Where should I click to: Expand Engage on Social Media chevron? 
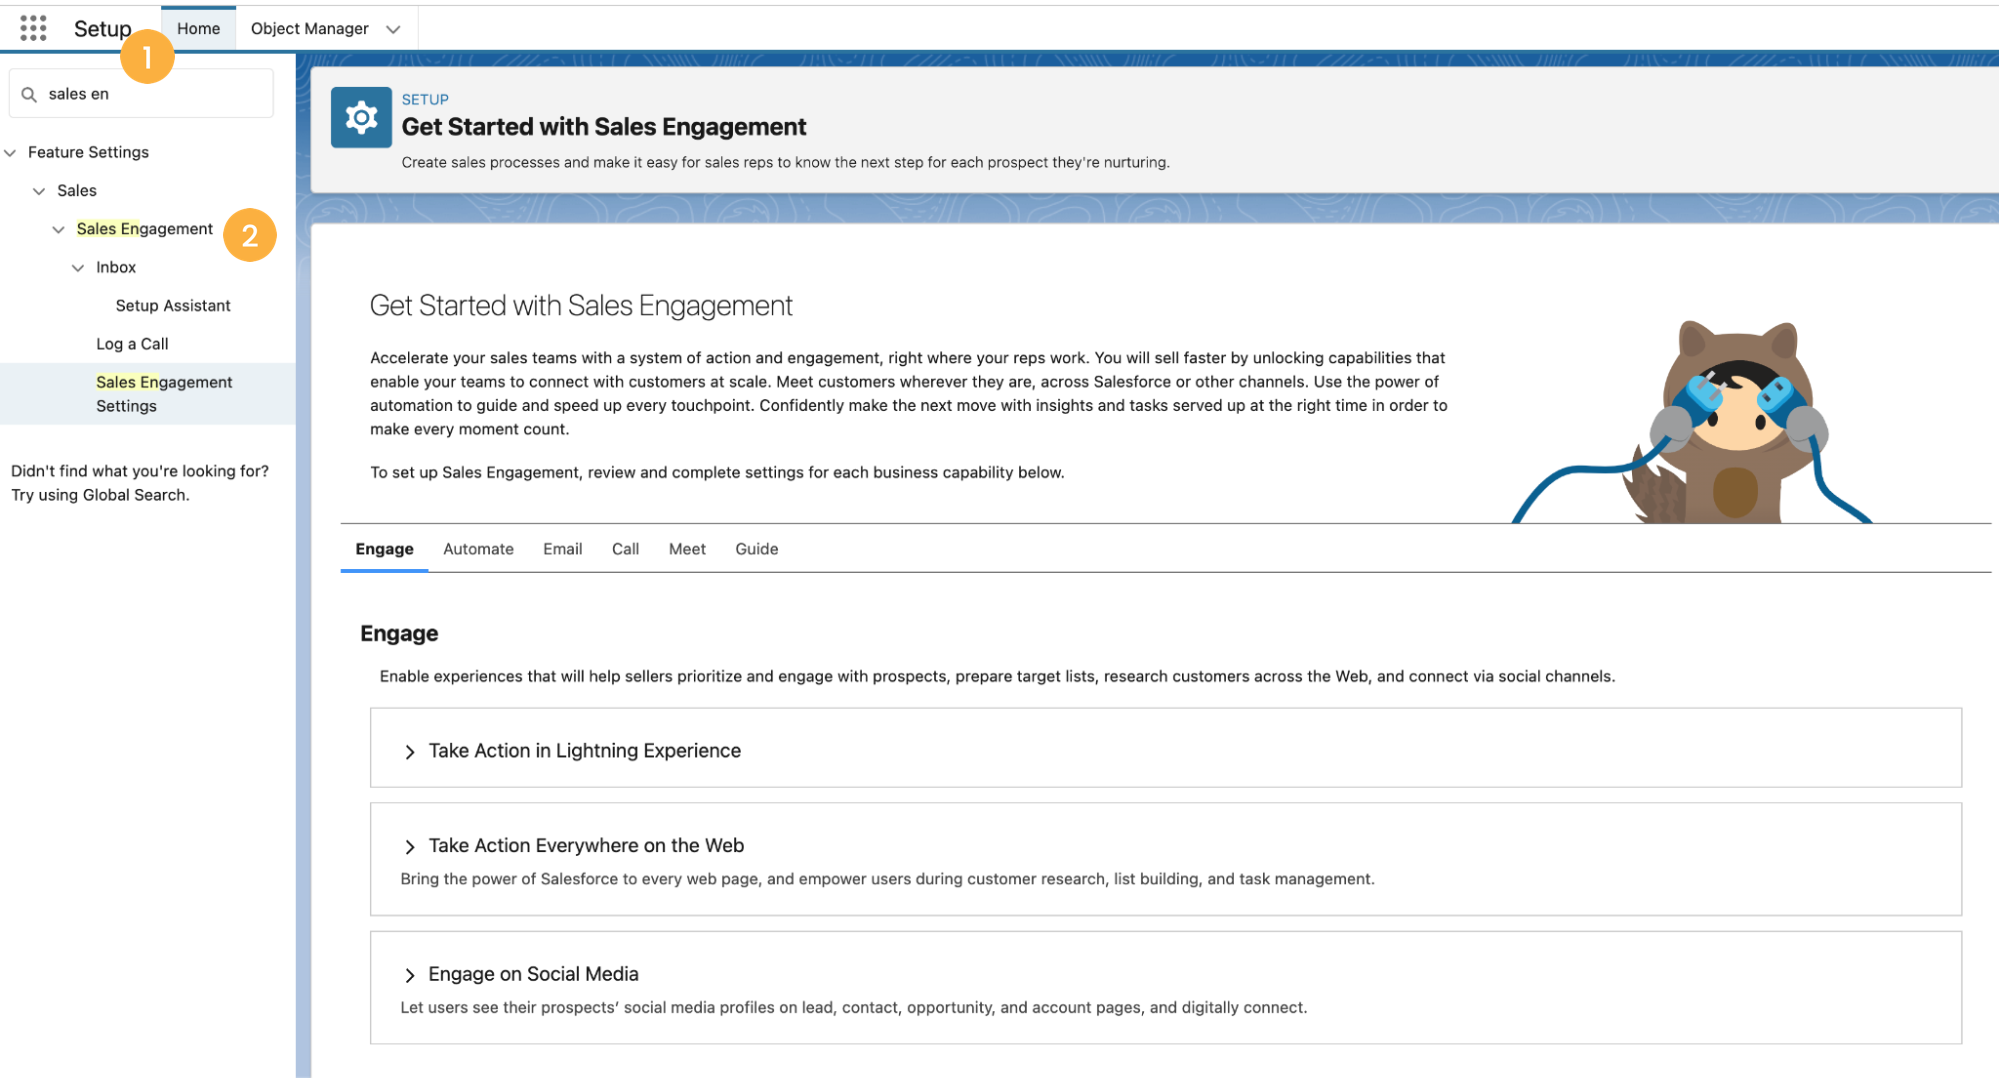point(409,975)
